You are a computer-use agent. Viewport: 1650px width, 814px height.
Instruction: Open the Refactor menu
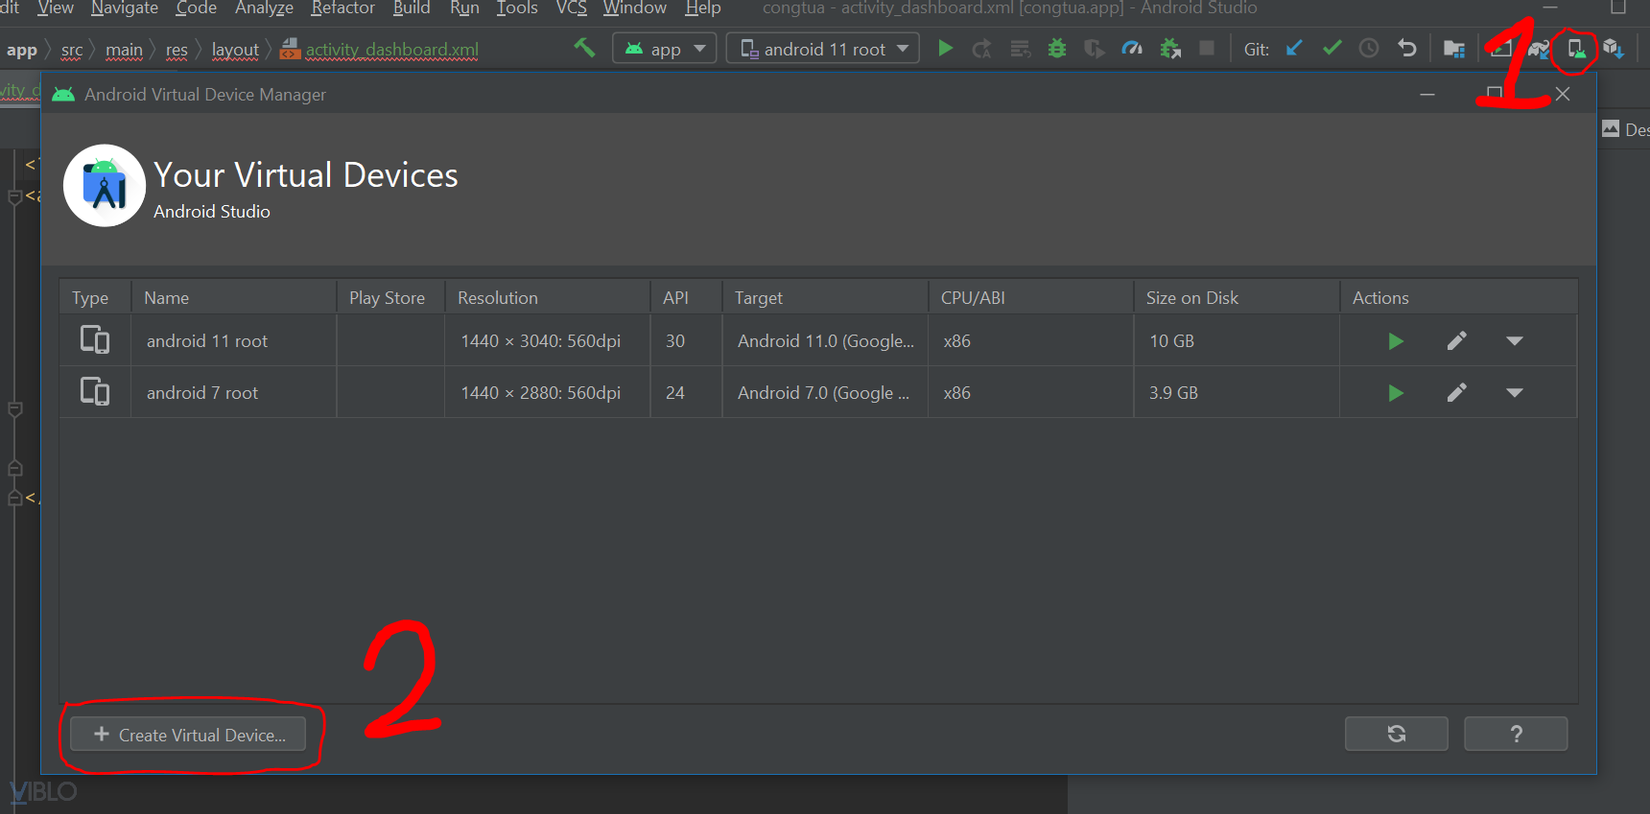click(343, 9)
